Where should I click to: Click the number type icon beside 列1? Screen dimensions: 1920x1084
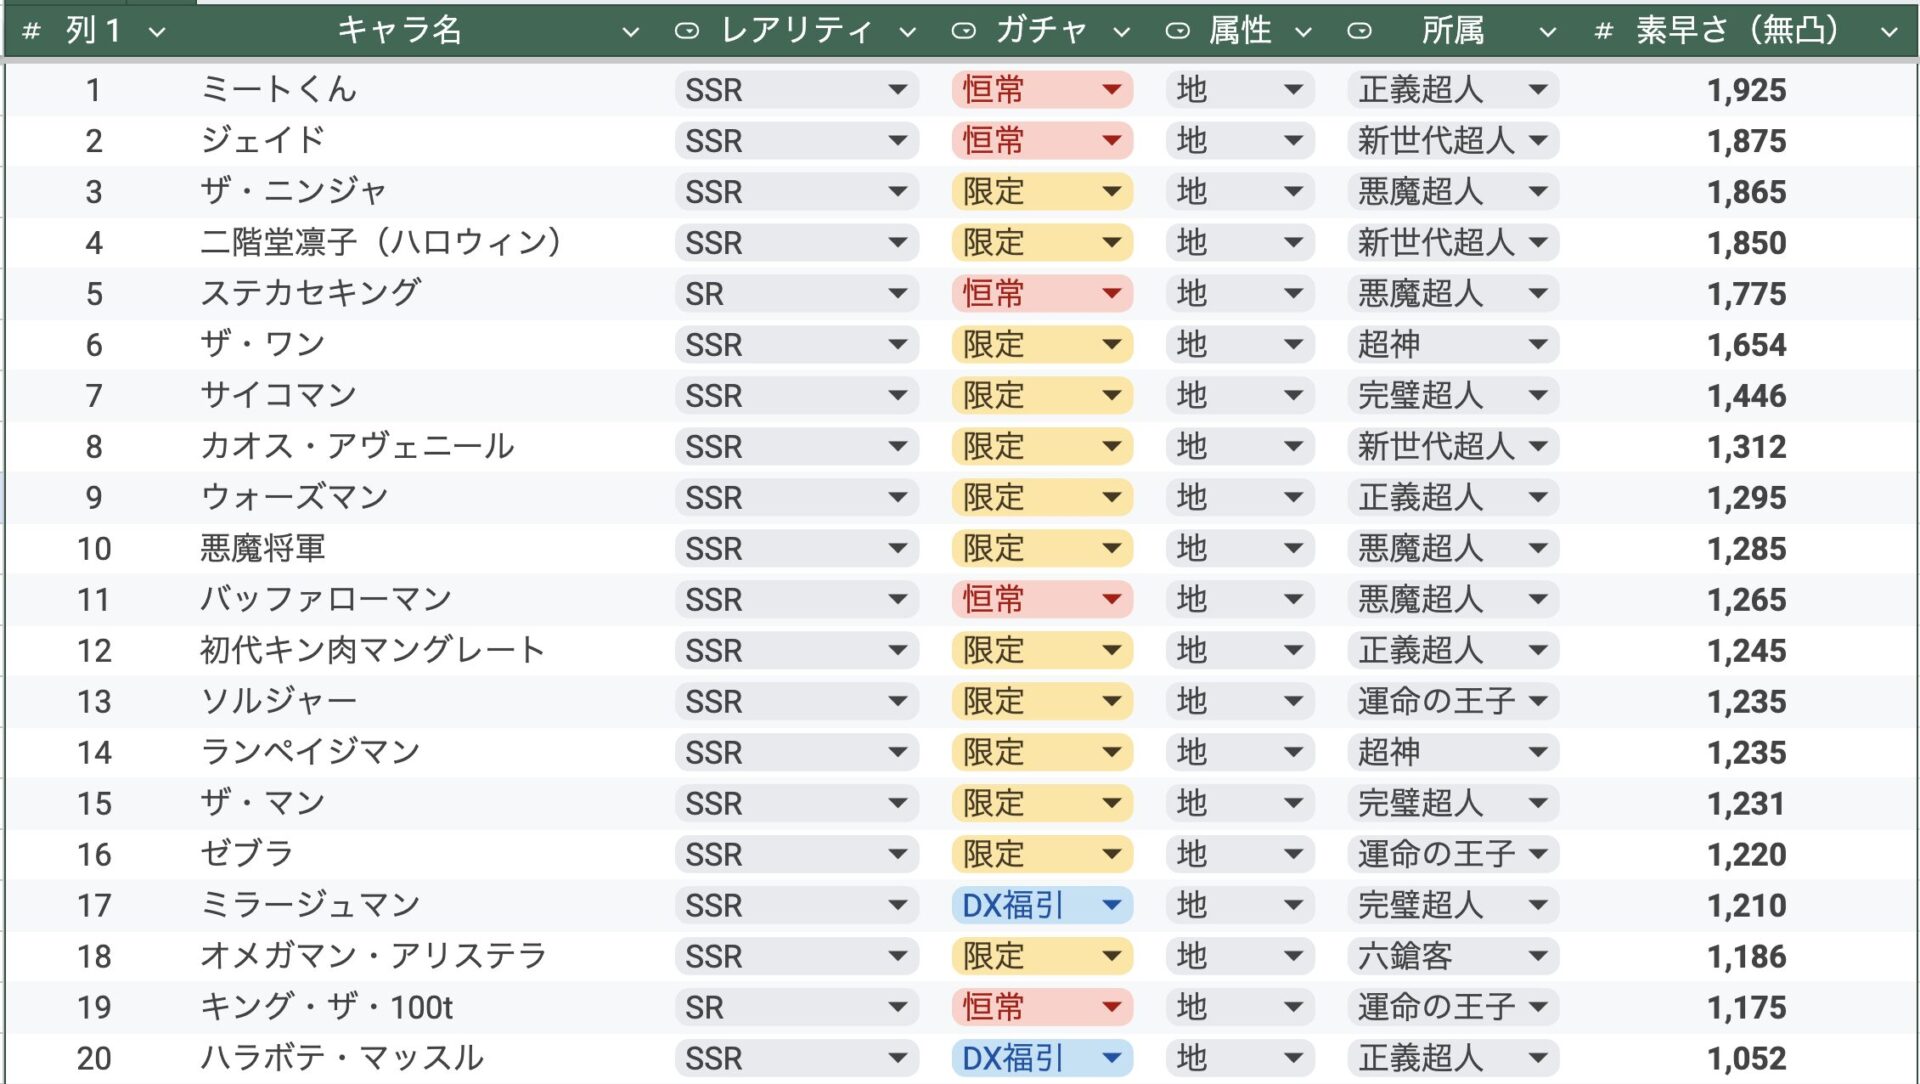(31, 32)
